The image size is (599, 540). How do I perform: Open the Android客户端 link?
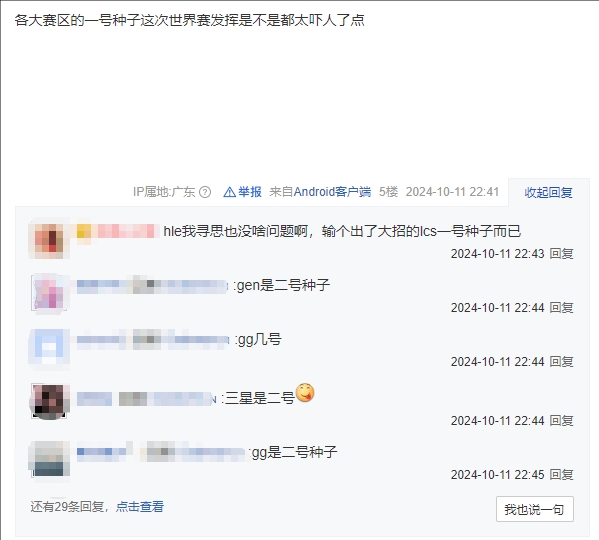coord(332,192)
